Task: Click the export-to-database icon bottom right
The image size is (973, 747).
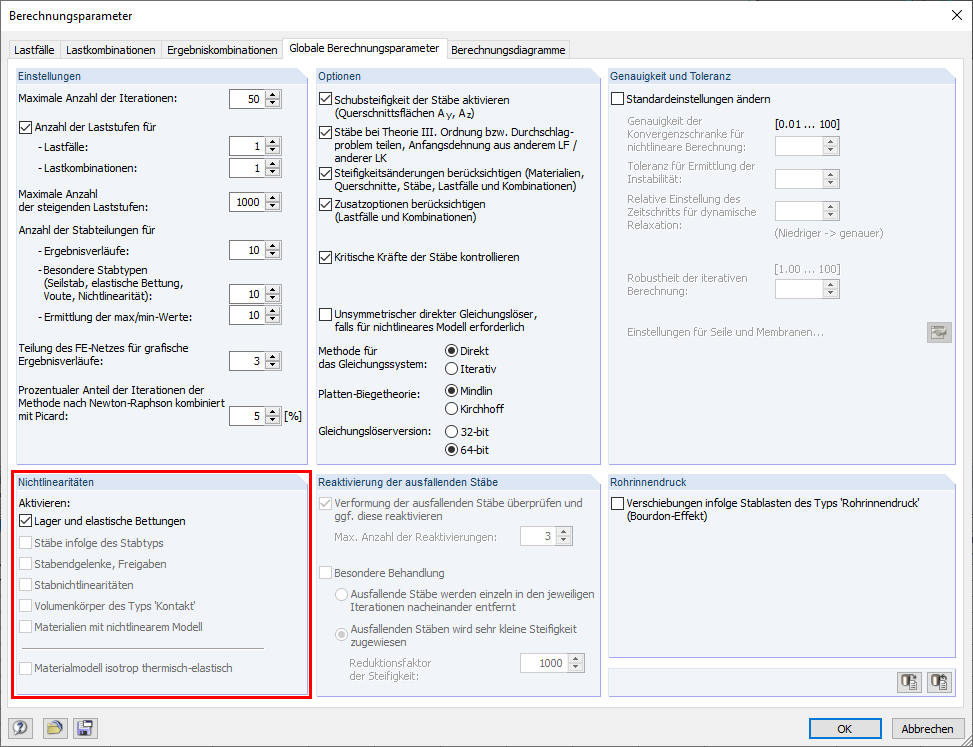Action: tap(909, 682)
